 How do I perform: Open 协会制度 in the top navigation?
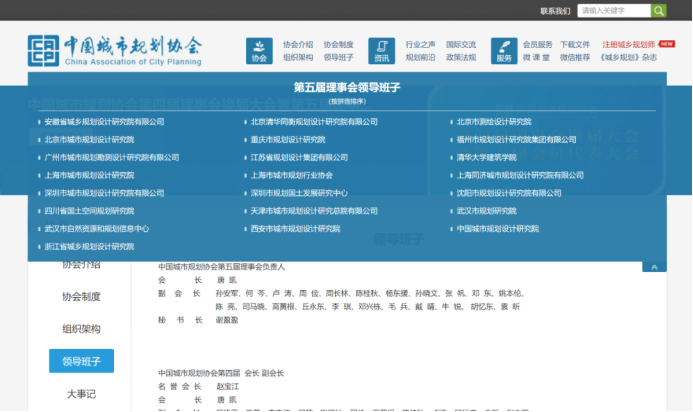tap(339, 45)
